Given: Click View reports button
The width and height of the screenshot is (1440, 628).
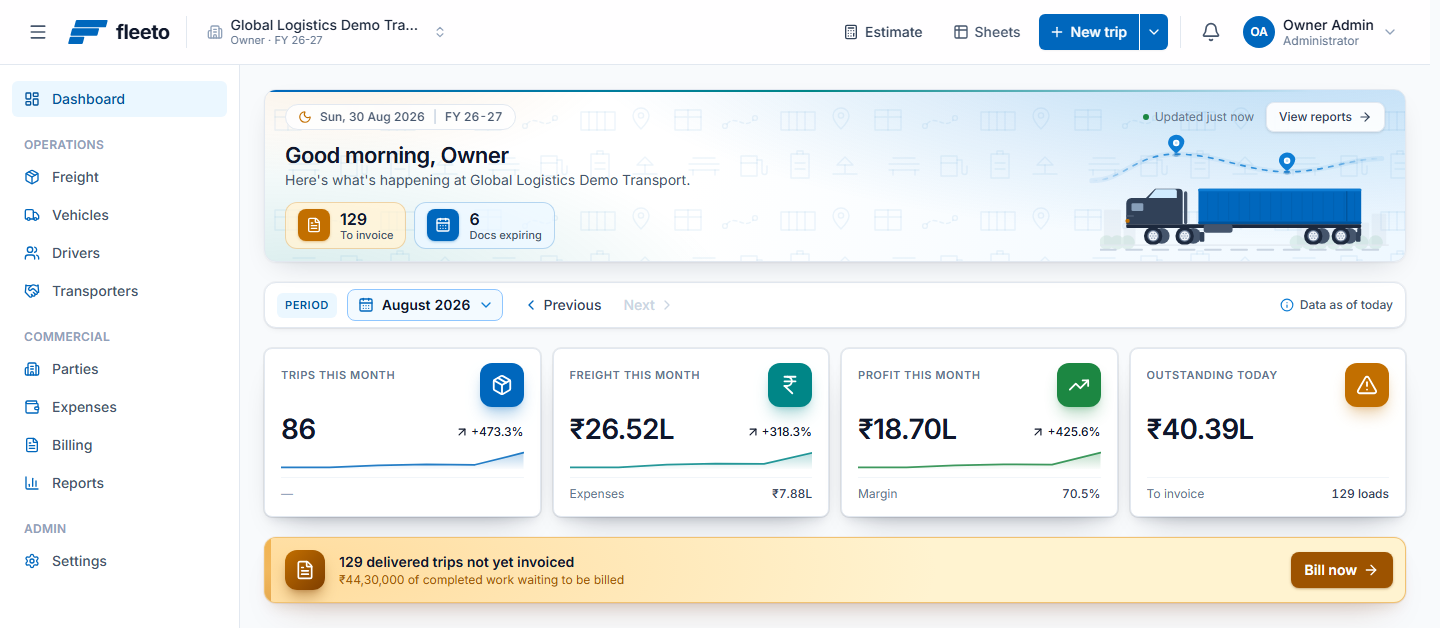Looking at the screenshot, I should click(1325, 117).
